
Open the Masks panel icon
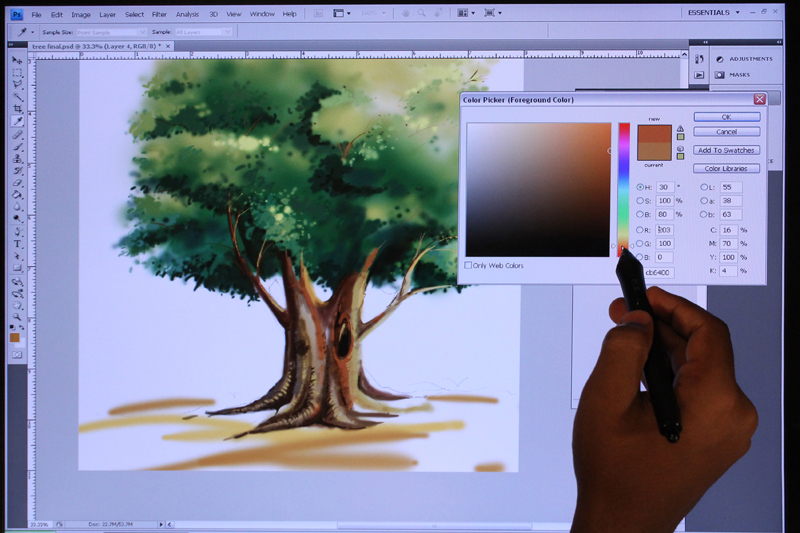pos(720,75)
